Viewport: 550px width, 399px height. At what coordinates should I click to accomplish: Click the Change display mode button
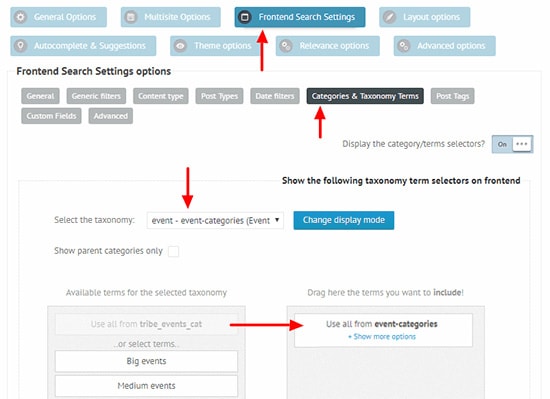tap(344, 220)
